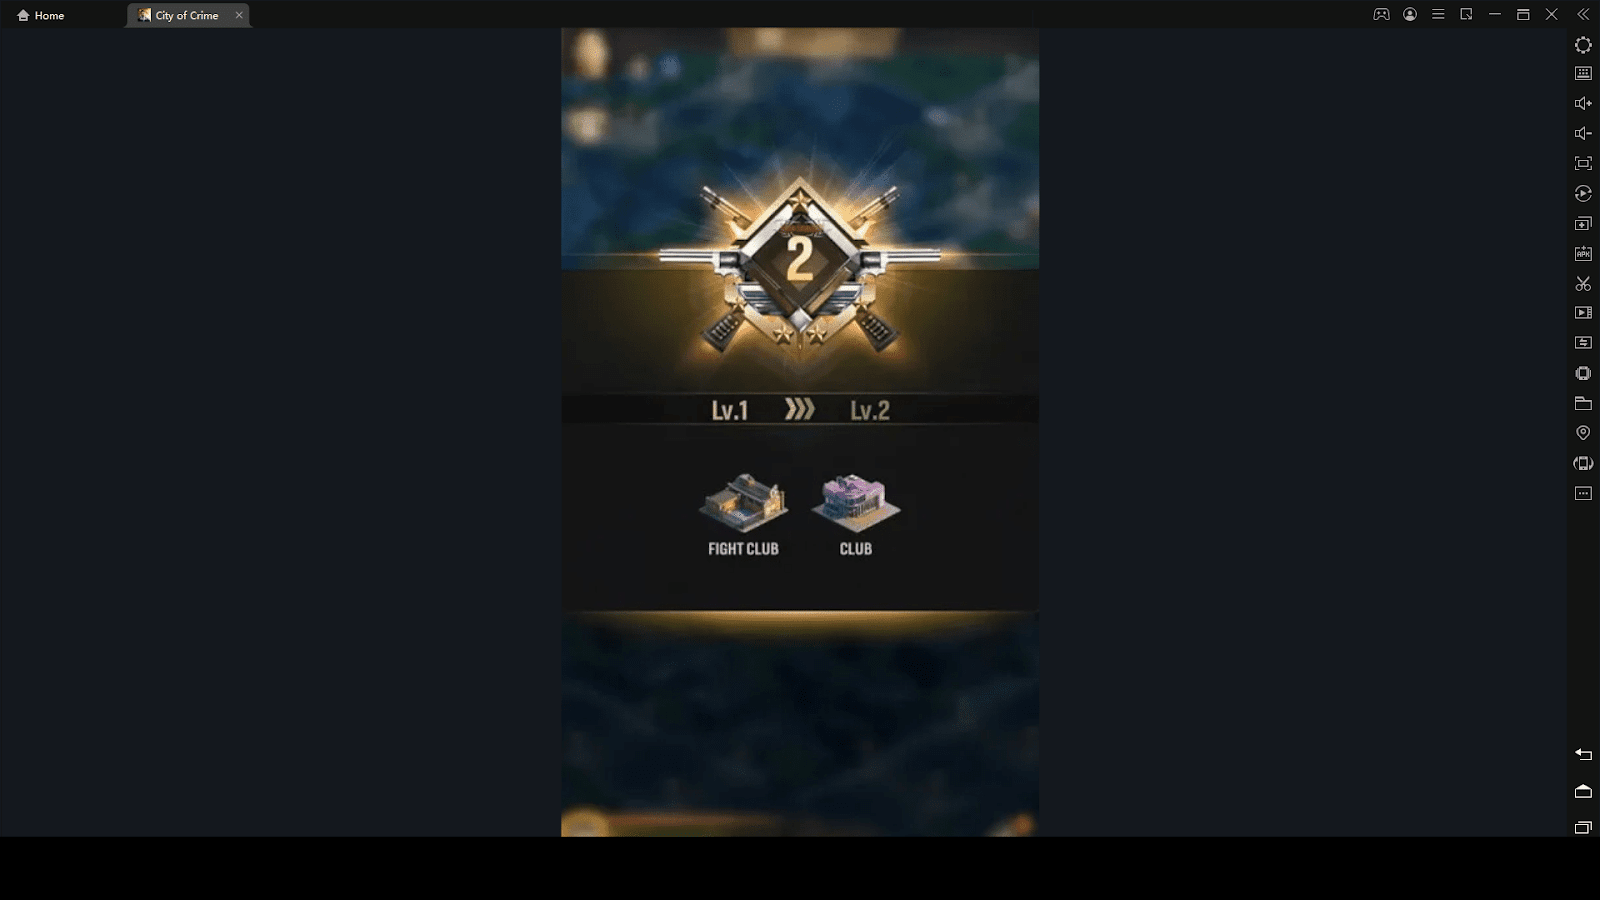Select the City of Crime tab
This screenshot has width=1600, height=900.
178,15
